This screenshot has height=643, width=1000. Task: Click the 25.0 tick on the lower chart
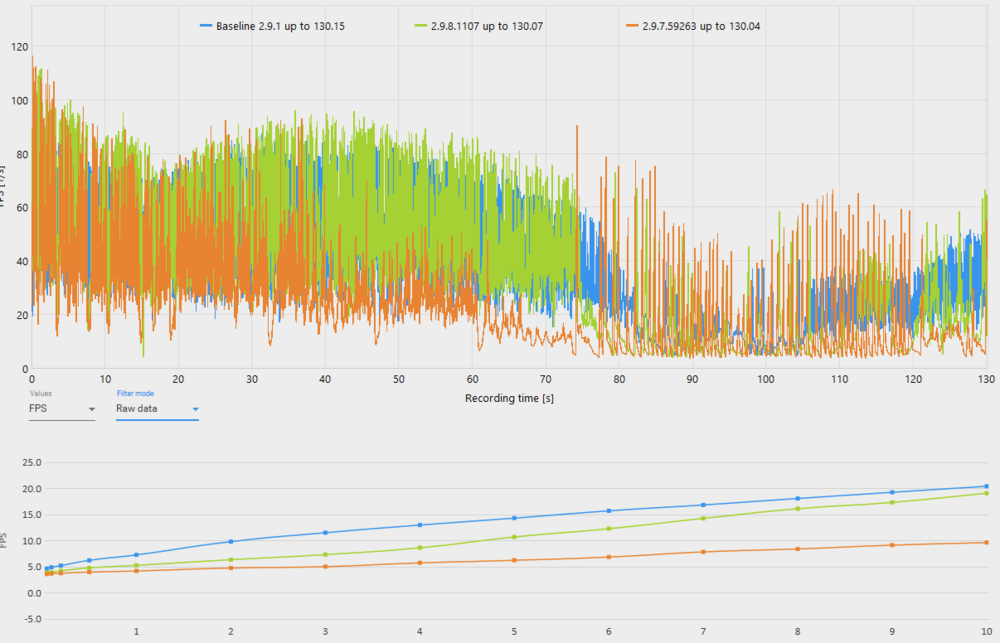pos(32,462)
